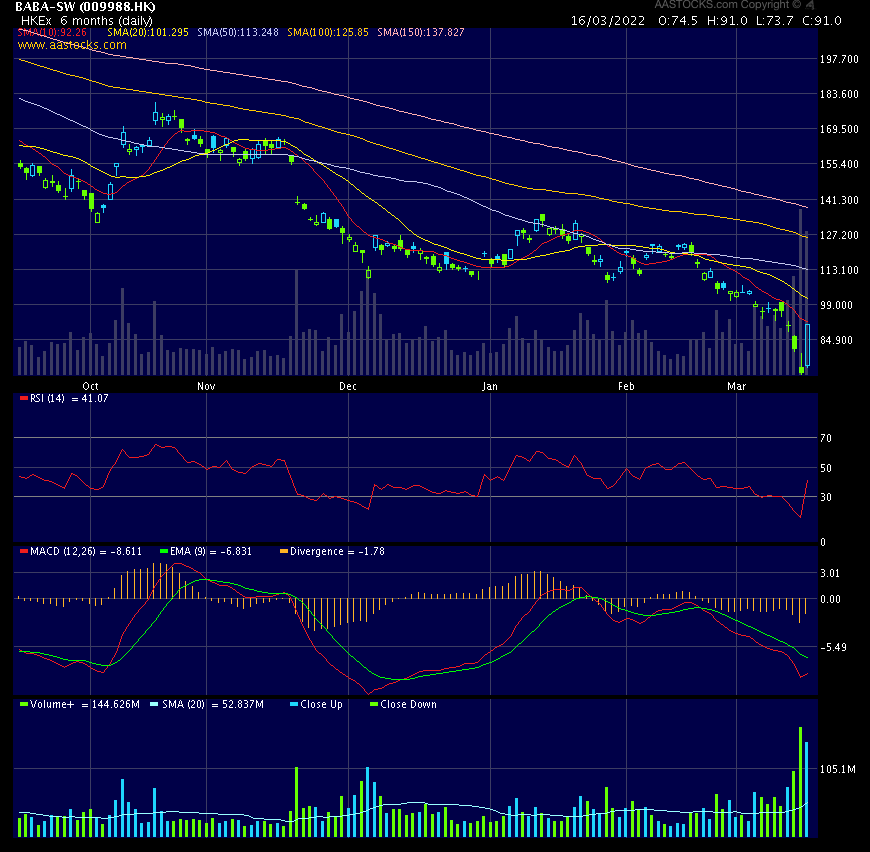Select the RSI (14) indicator legend icon
This screenshot has height=852, width=870.
[25, 398]
